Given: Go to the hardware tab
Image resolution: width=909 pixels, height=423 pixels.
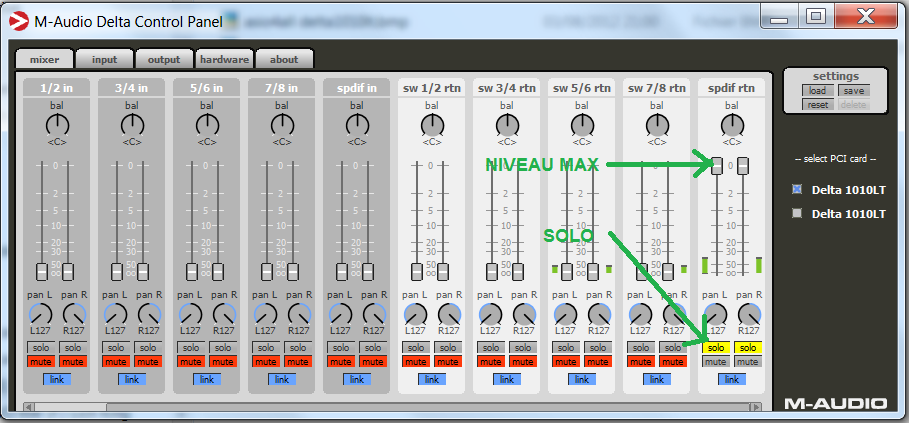Looking at the screenshot, I should (224, 59).
